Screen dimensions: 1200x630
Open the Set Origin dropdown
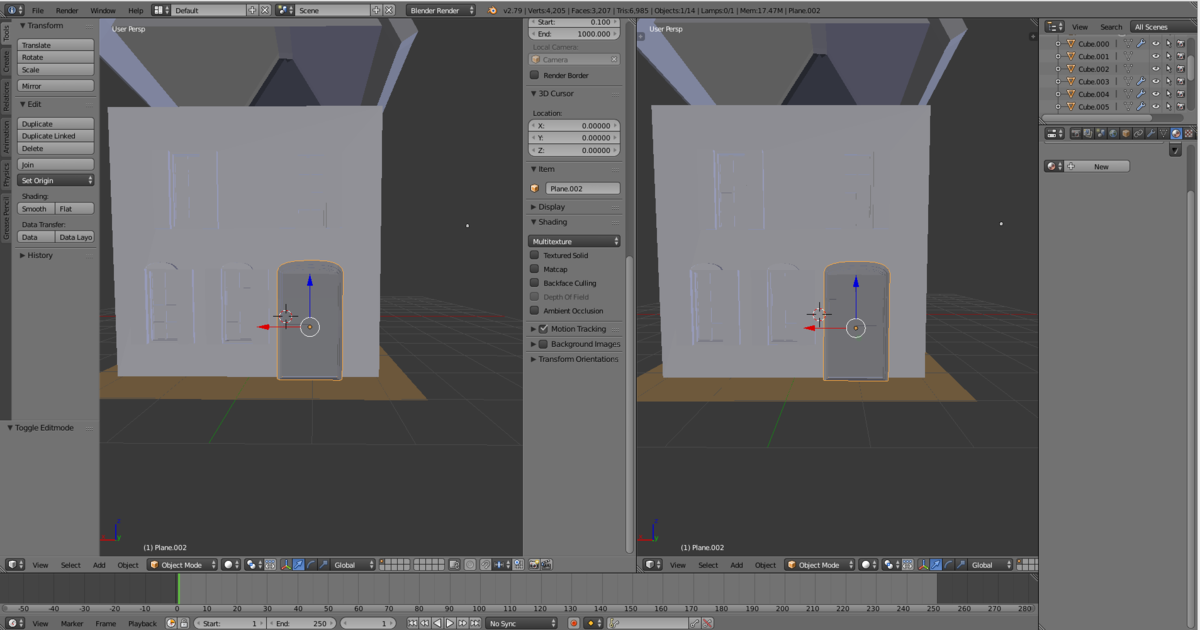click(57, 180)
